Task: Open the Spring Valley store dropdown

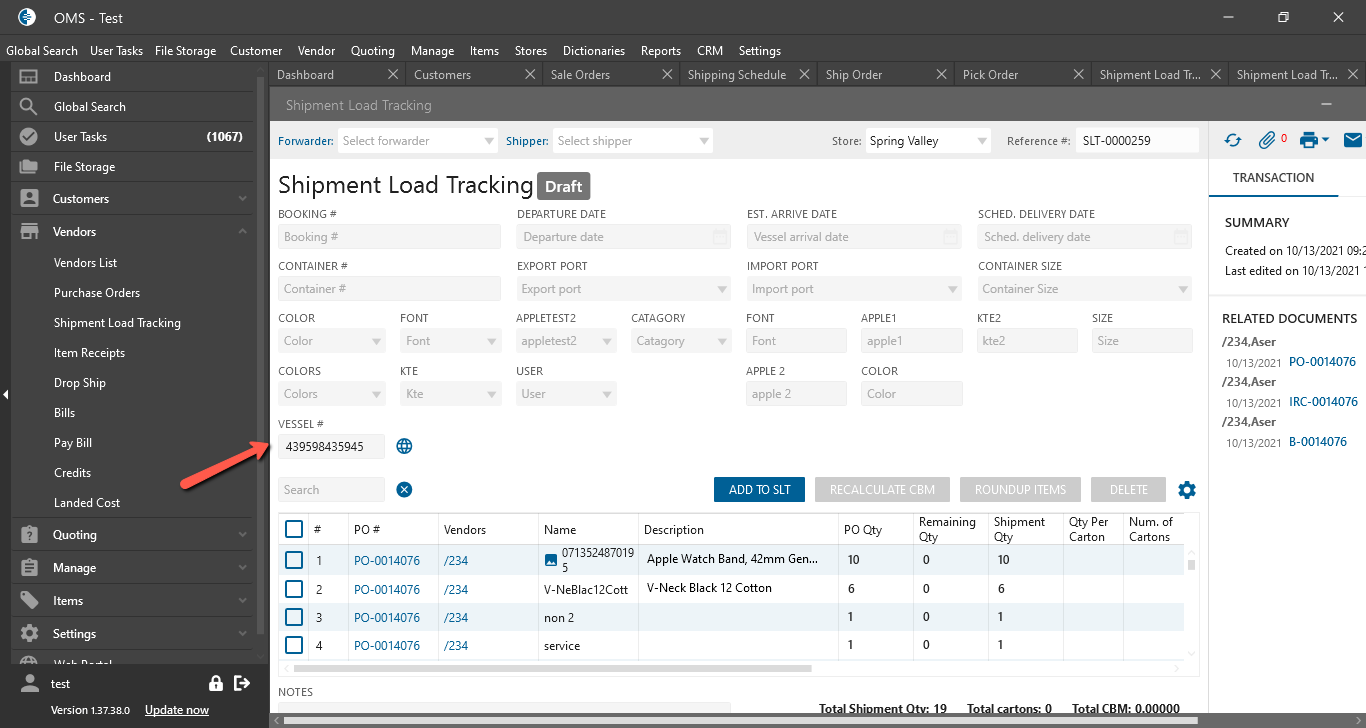Action: tap(927, 141)
